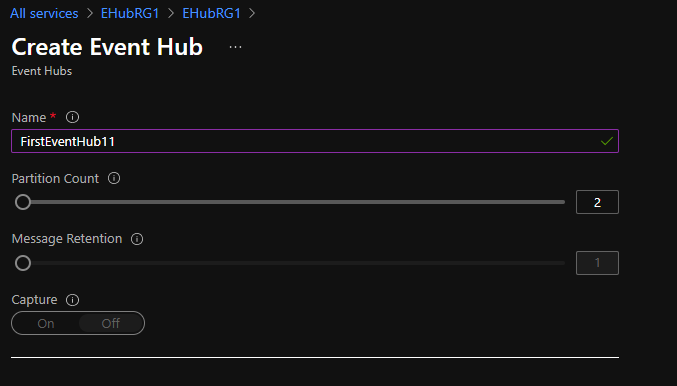677x386 pixels.
Task: Click the Partition Count info icon
Action: pos(114,178)
